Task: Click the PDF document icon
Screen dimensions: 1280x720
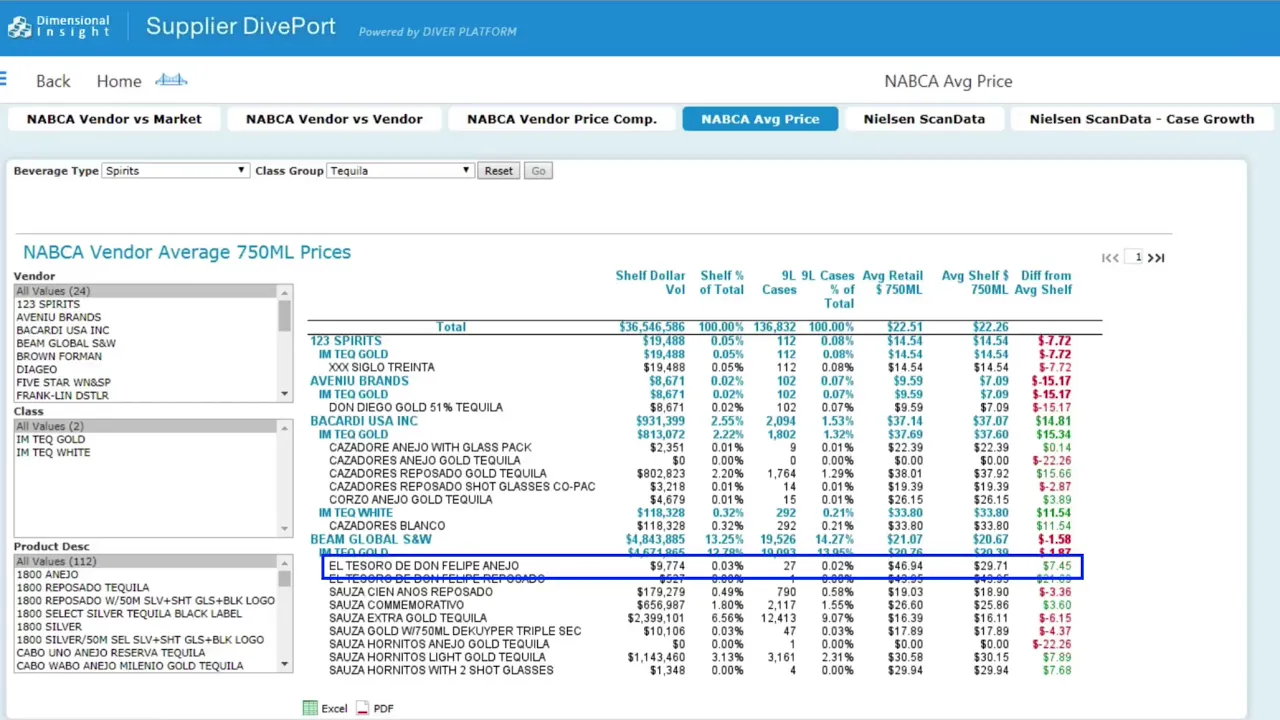Action: point(363,708)
